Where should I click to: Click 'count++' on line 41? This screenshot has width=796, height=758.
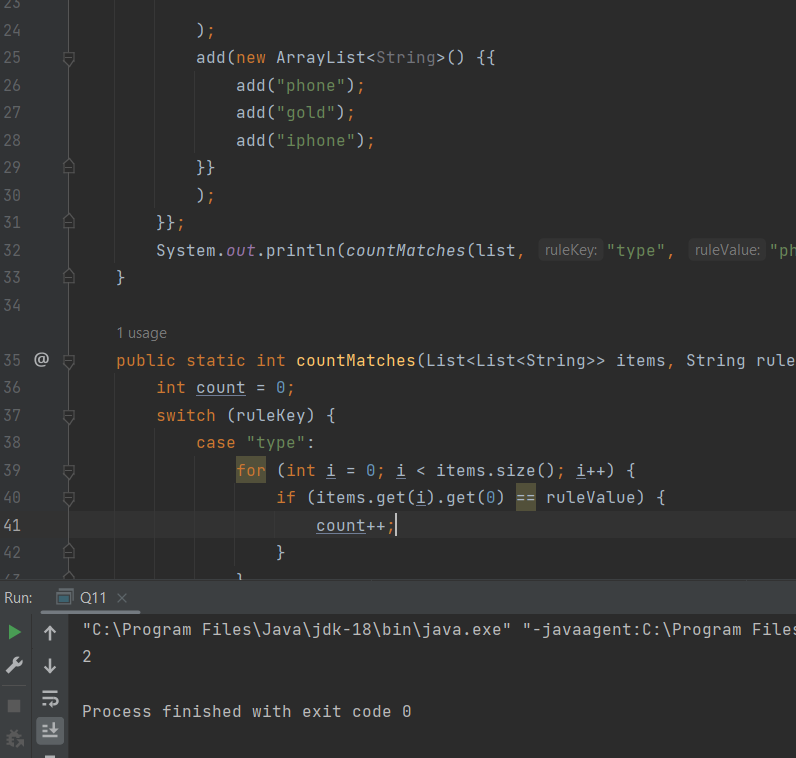(x=350, y=525)
